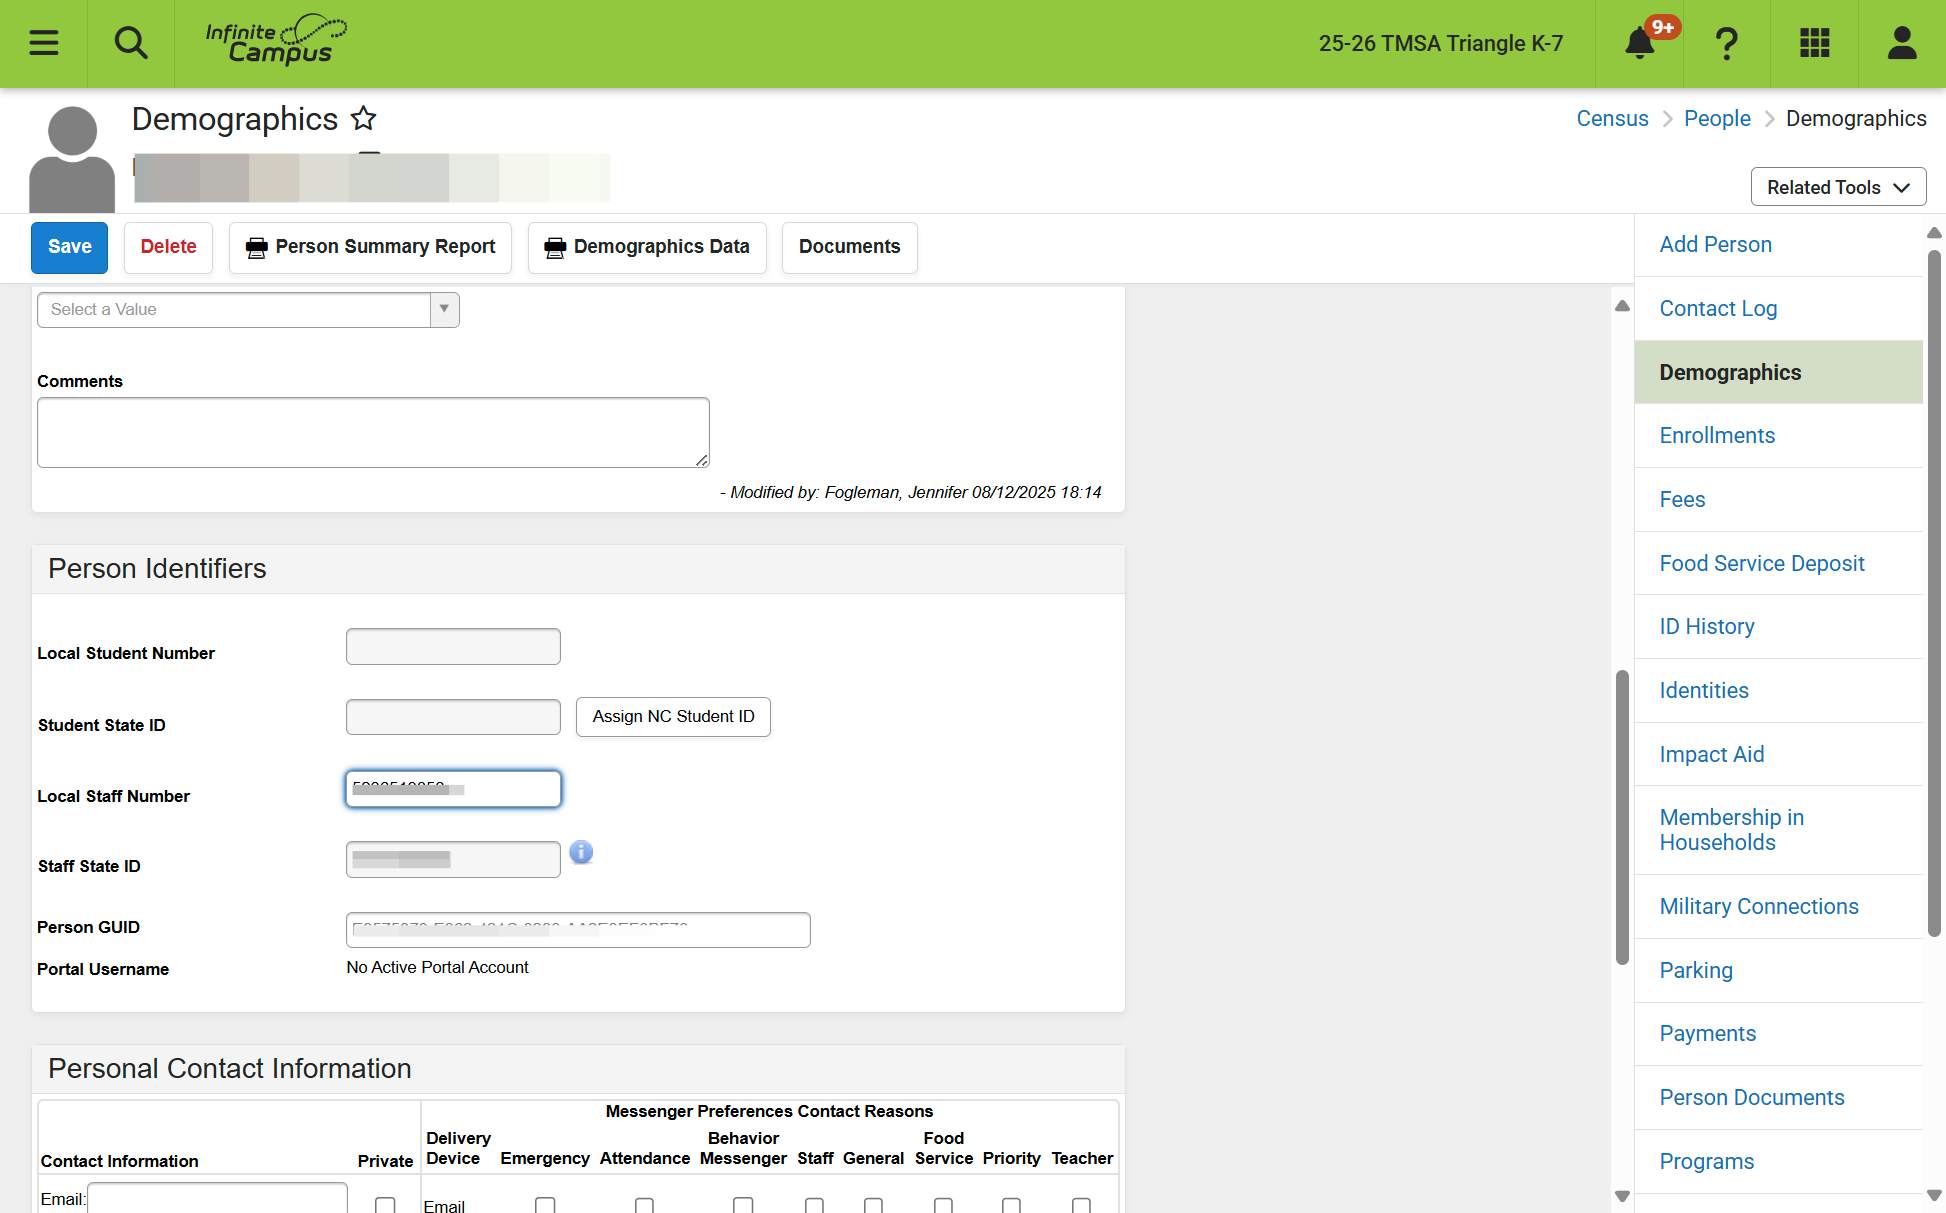This screenshot has height=1213, width=1946.
Task: Click the Infinite Campus logo
Action: click(276, 41)
